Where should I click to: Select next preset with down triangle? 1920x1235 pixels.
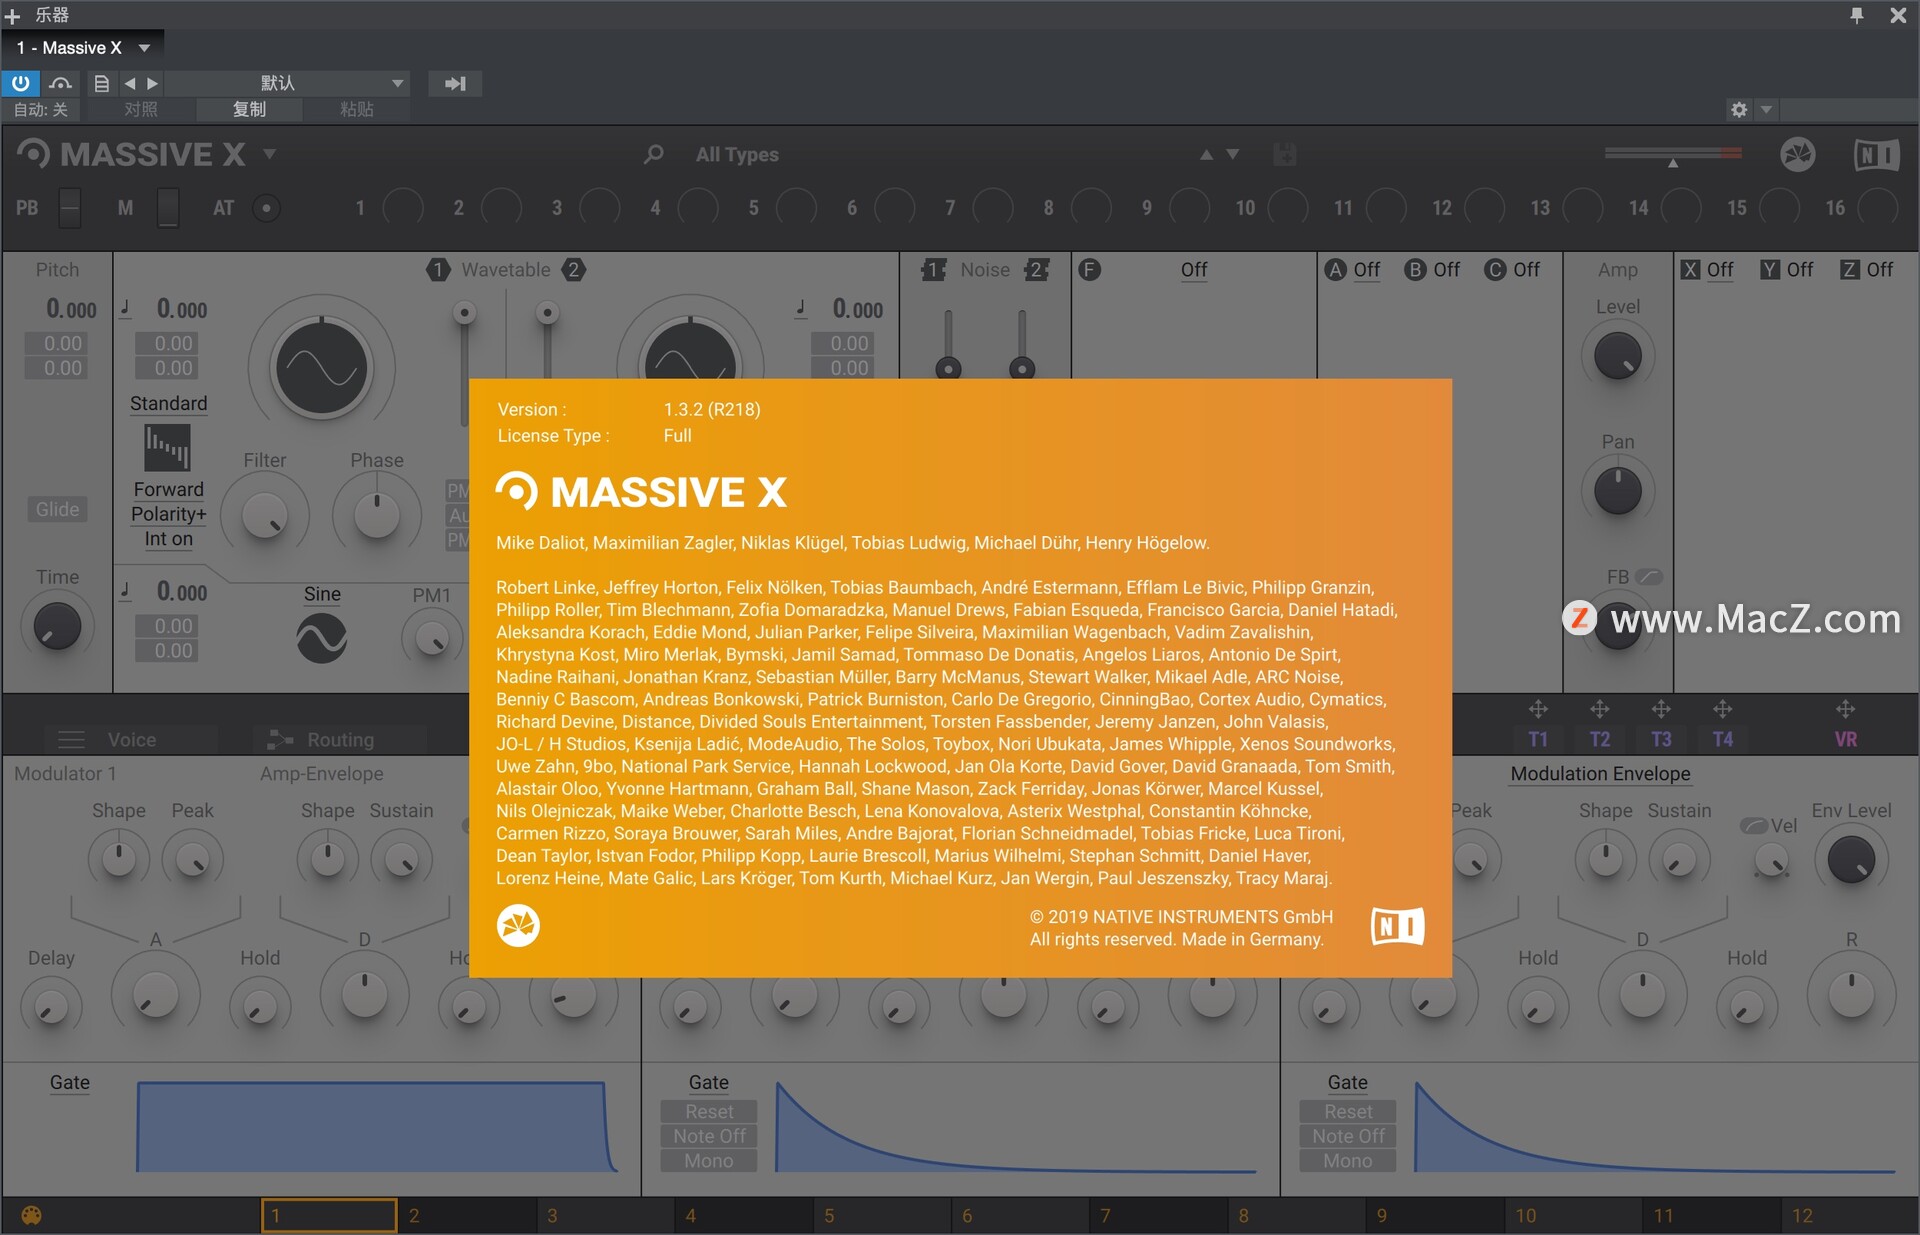(1233, 154)
